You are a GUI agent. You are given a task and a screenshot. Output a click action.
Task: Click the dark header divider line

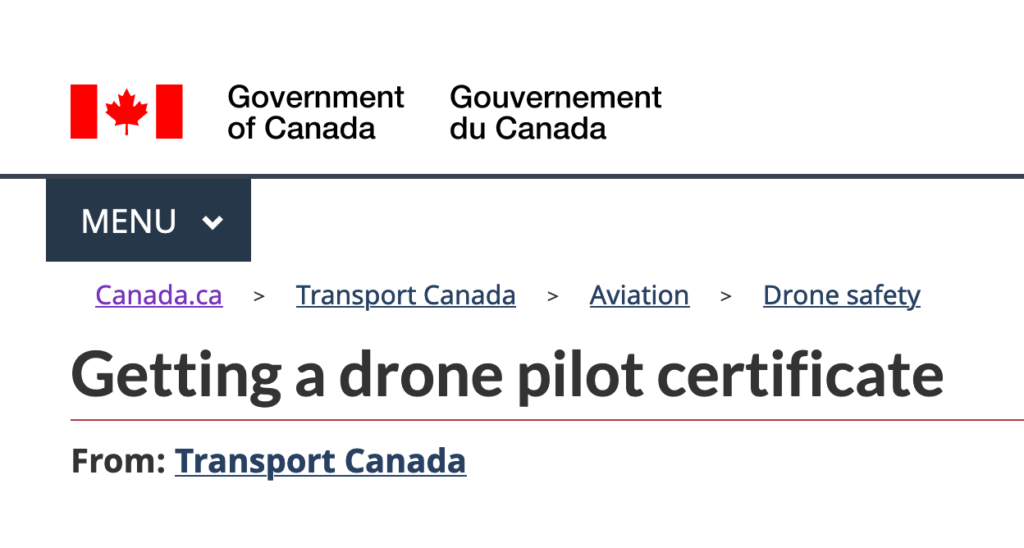click(640, 176)
